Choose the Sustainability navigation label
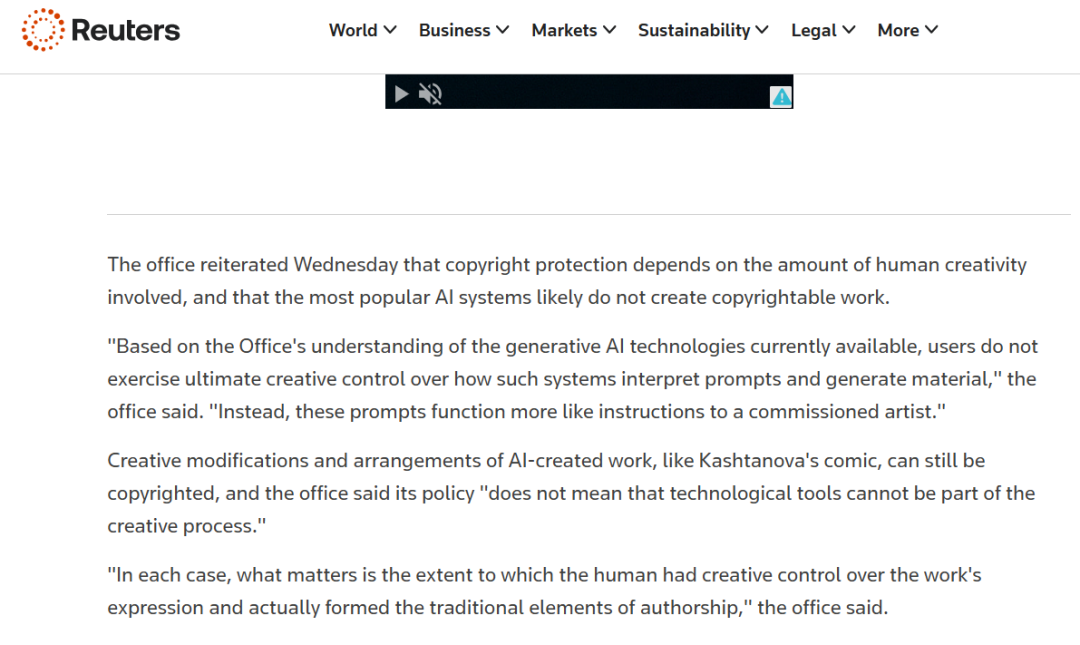This screenshot has height=645, width=1080. coord(694,30)
